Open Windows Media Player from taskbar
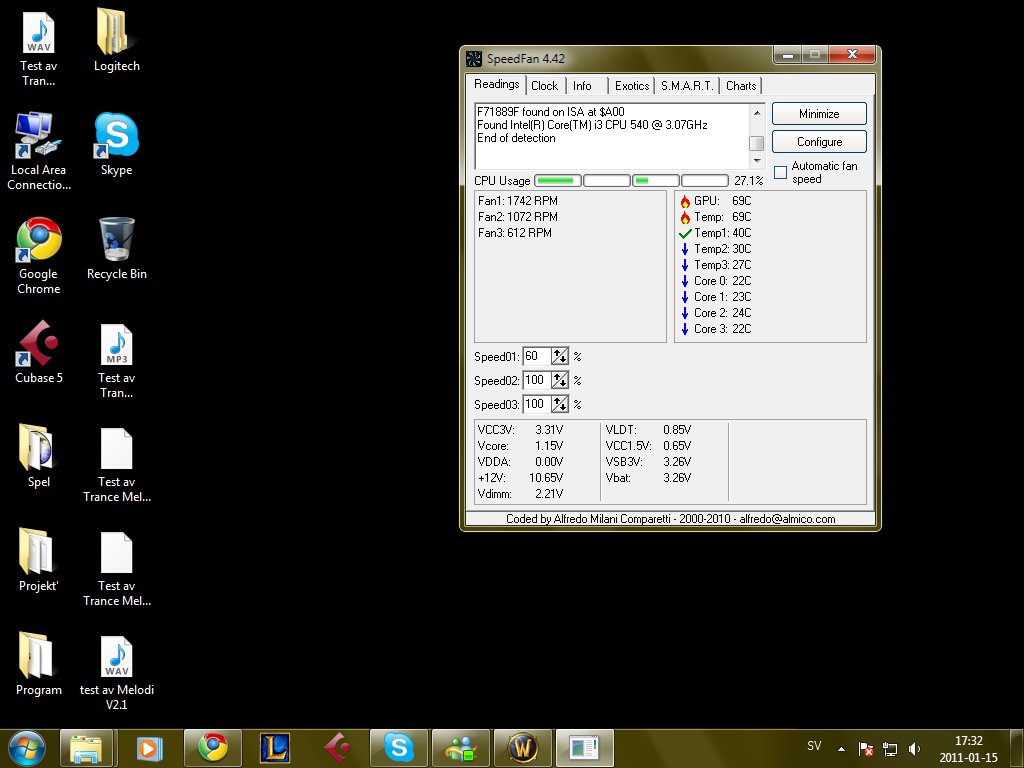 click(149, 747)
